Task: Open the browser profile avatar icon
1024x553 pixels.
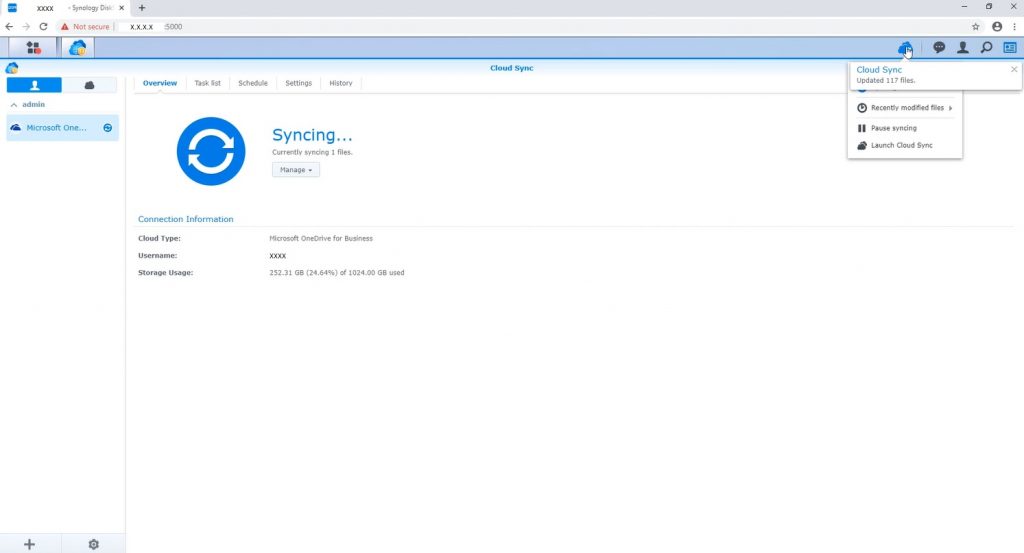Action: coord(997,27)
